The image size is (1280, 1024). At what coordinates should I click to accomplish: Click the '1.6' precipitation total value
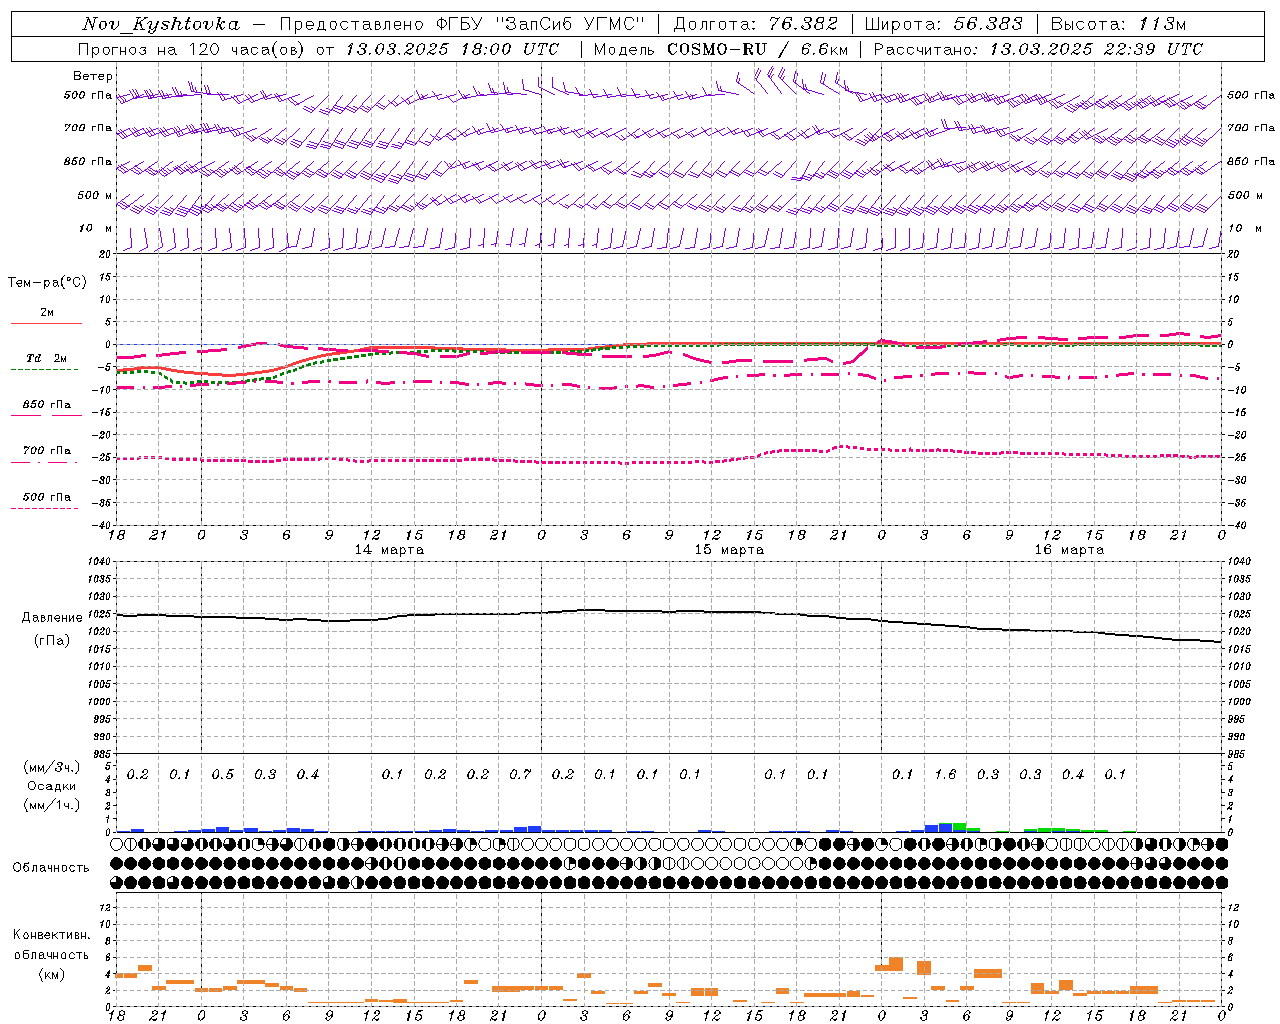pyautogui.click(x=945, y=774)
